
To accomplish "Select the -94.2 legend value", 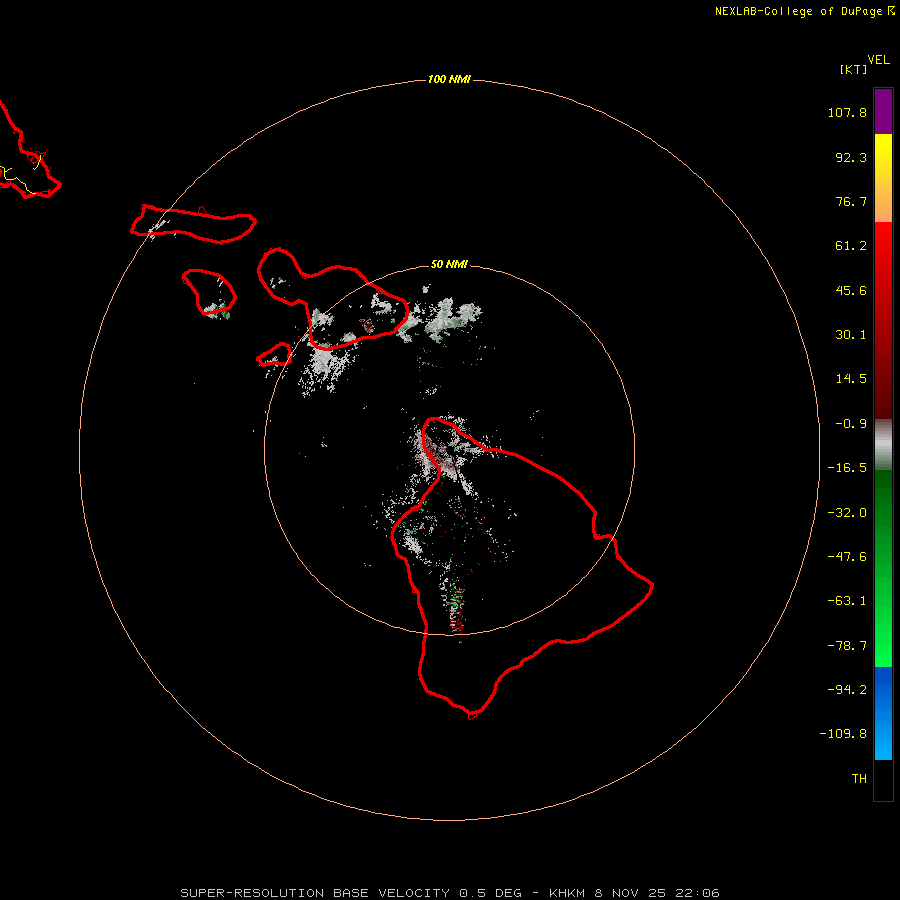I will point(847,689).
